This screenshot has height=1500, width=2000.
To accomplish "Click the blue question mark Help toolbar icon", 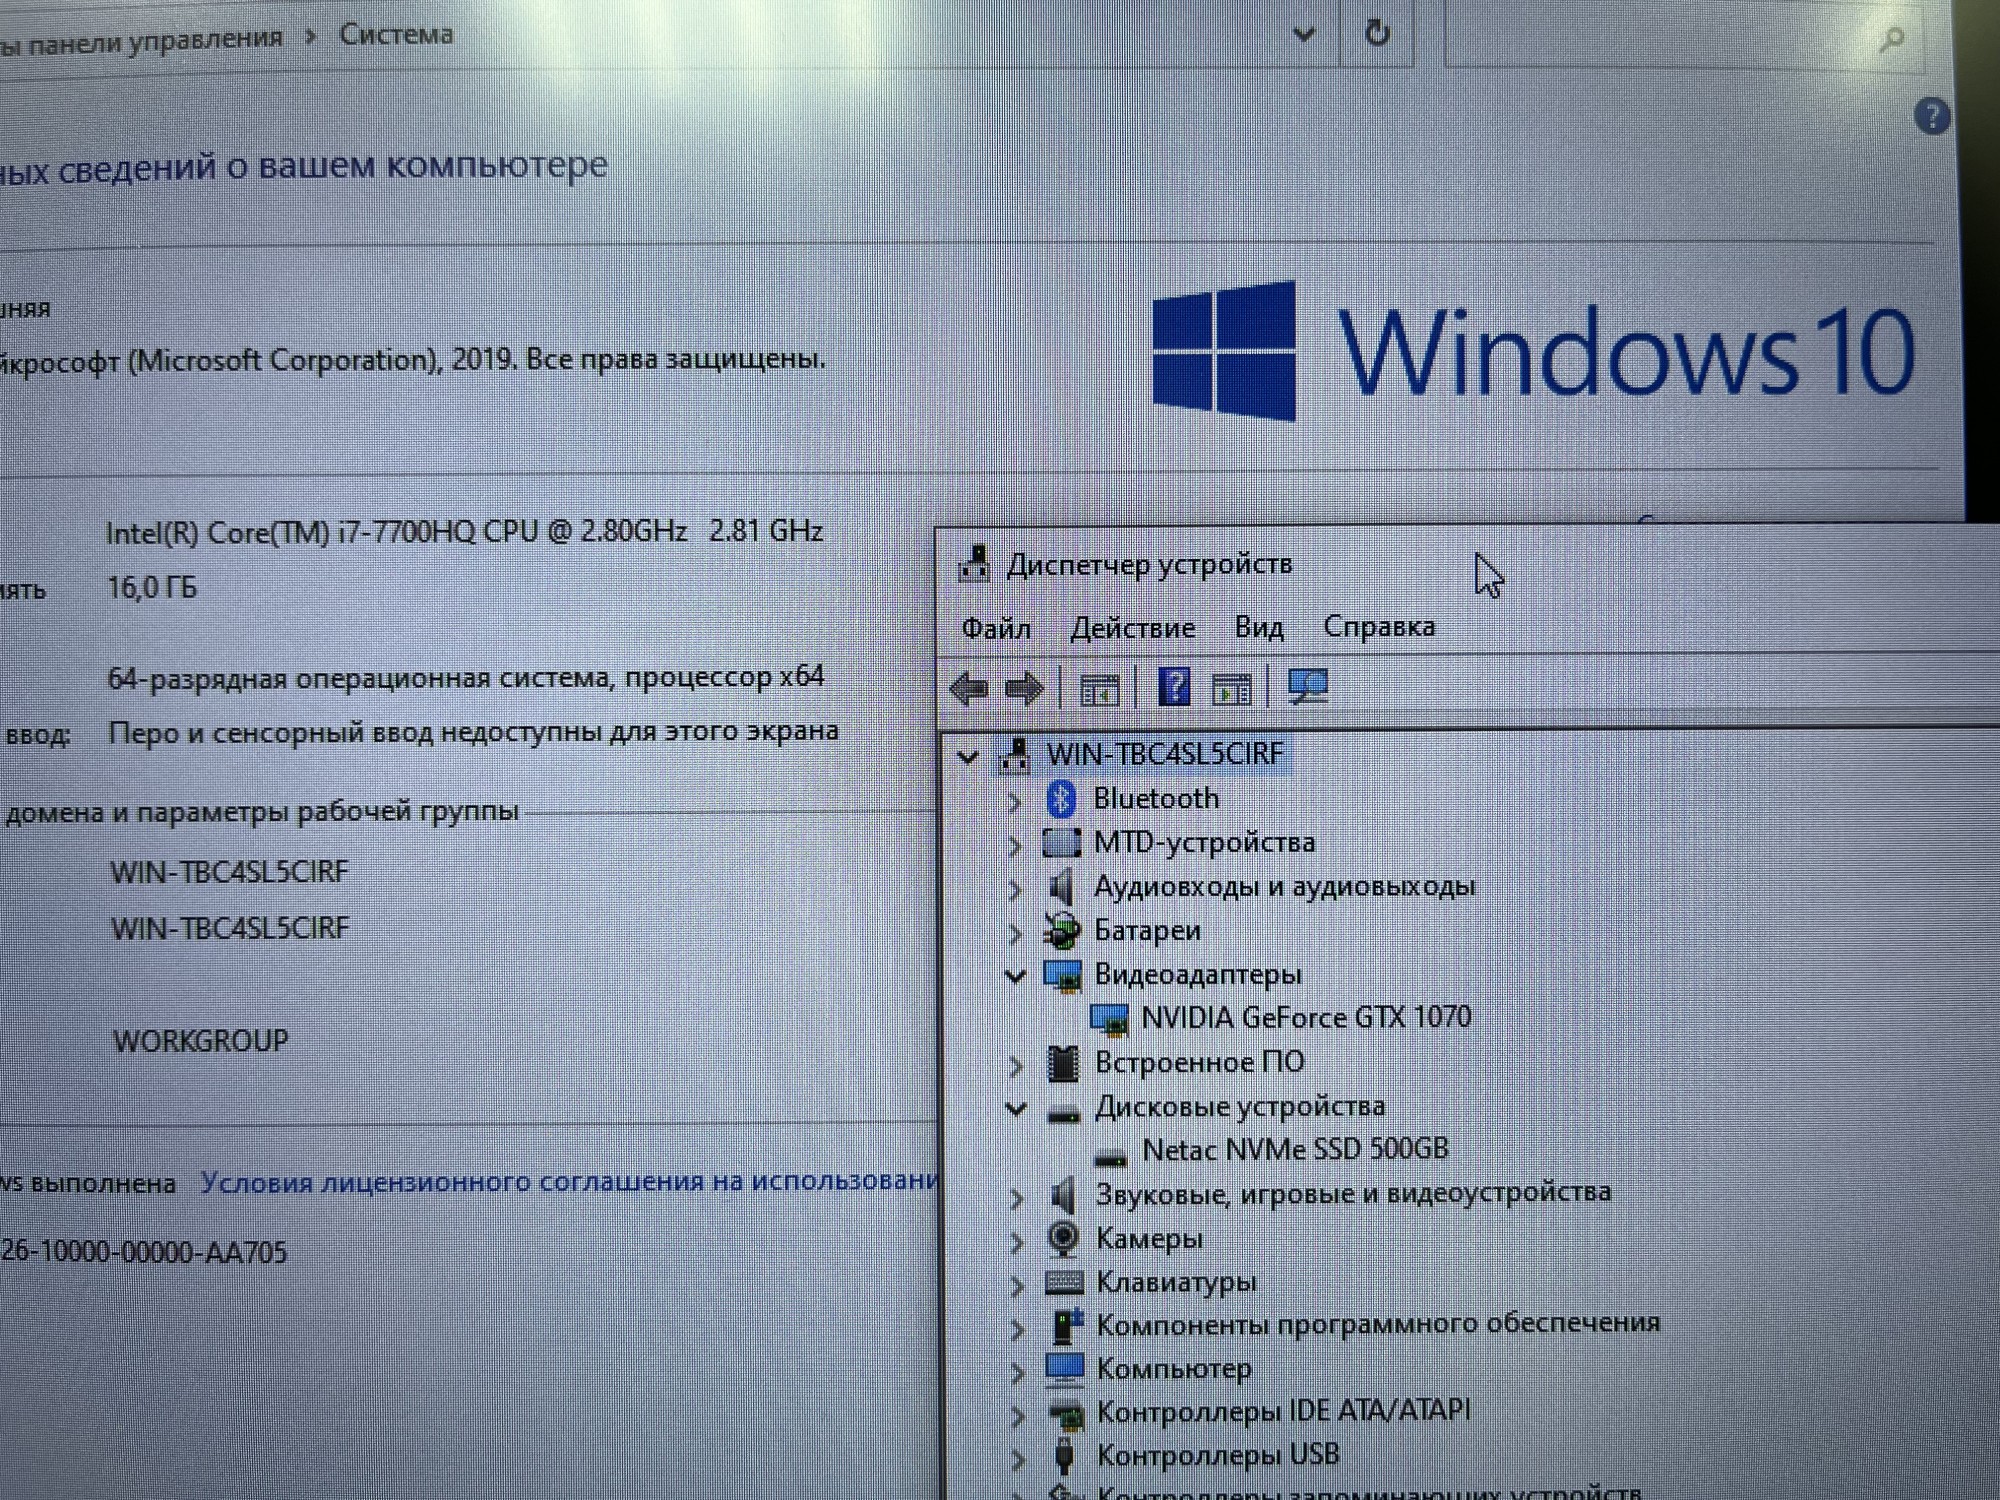I will [1173, 688].
